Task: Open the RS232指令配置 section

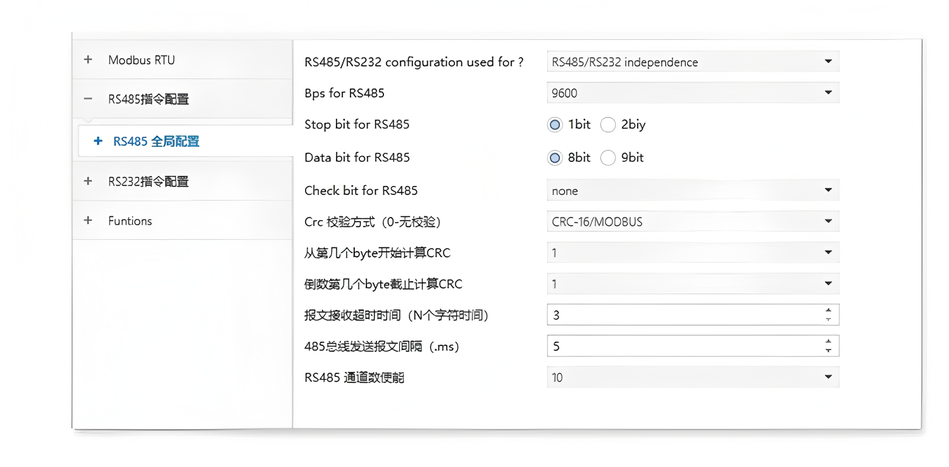Action: [182, 181]
